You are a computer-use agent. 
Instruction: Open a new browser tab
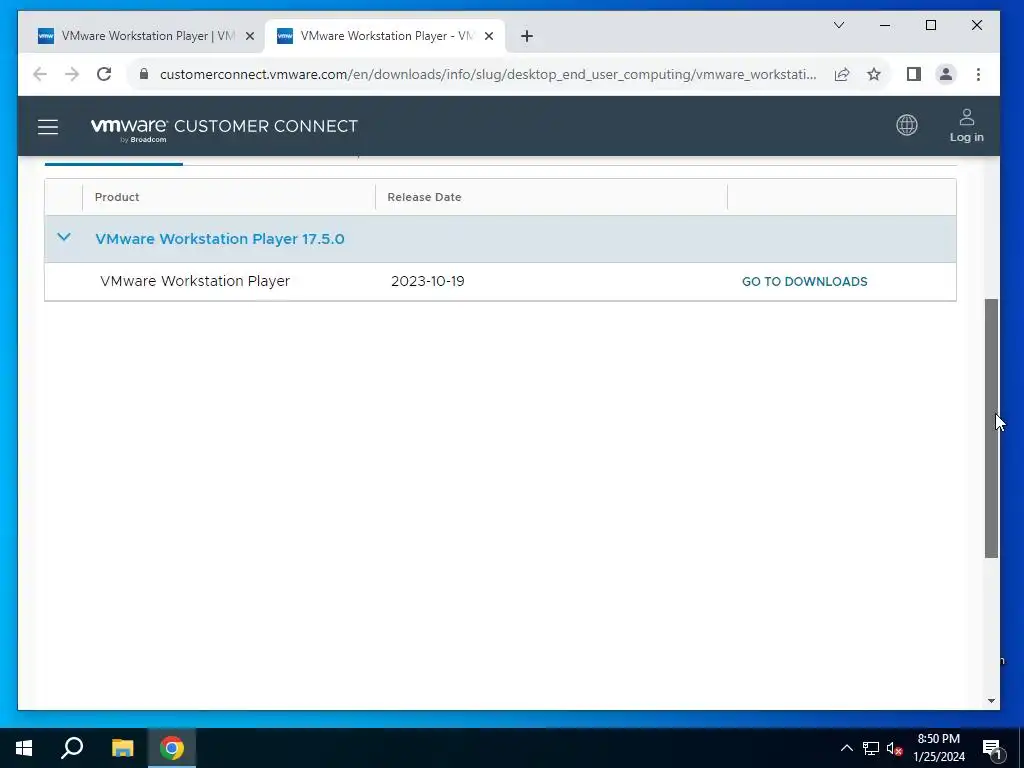point(527,36)
